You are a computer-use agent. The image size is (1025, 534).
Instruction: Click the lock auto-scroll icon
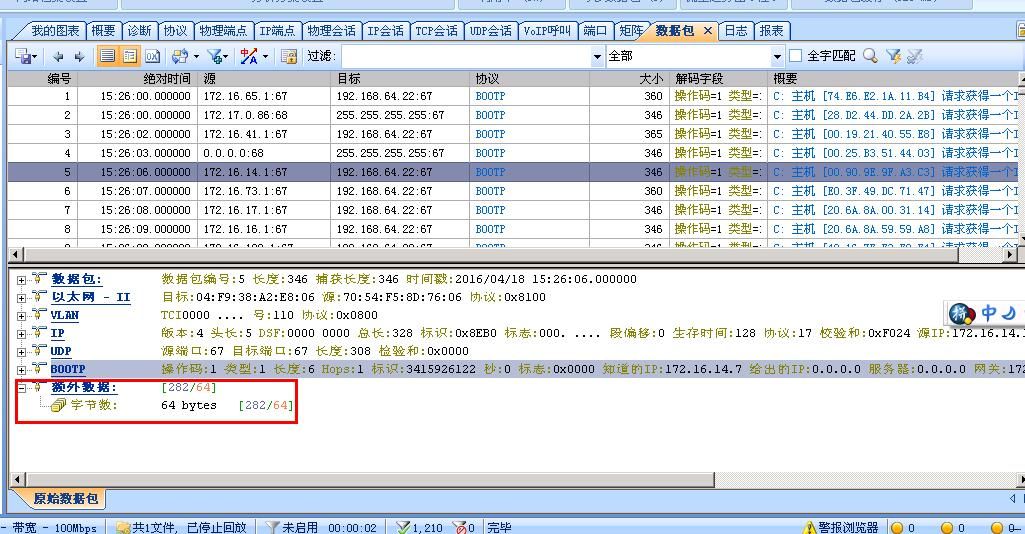click(x=289, y=56)
